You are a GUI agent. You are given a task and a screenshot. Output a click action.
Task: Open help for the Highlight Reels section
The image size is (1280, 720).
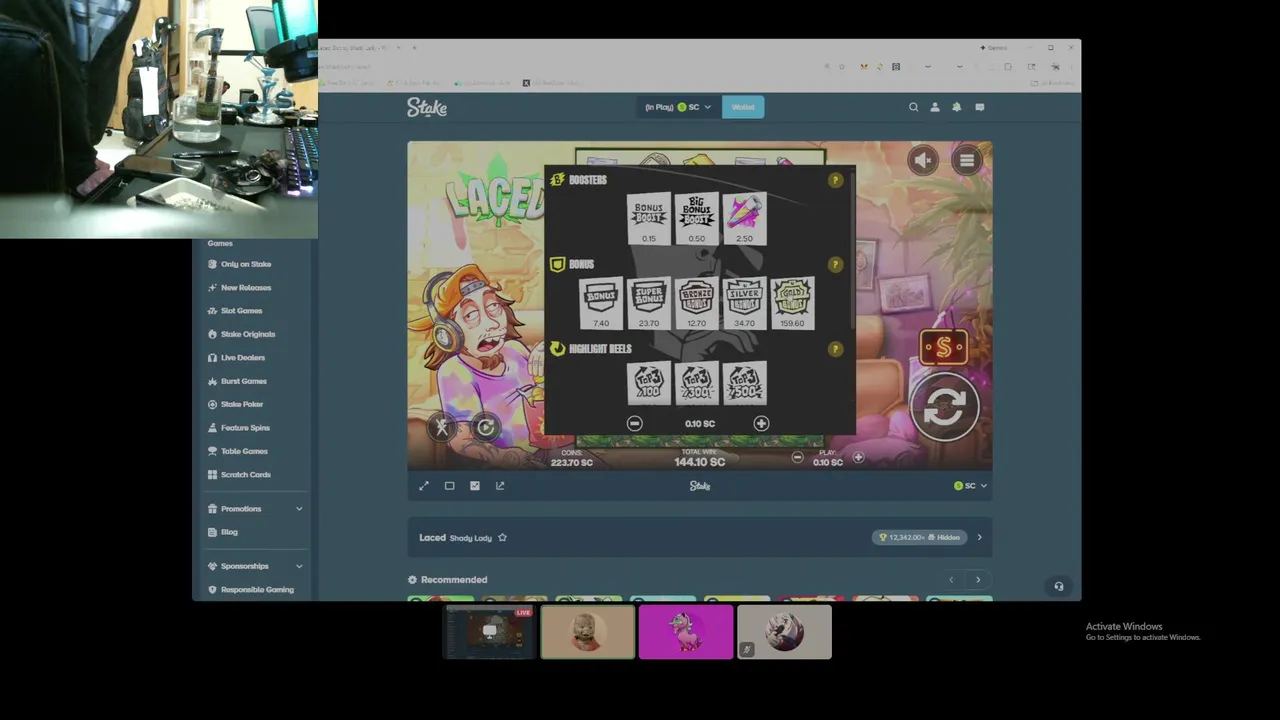tap(835, 349)
